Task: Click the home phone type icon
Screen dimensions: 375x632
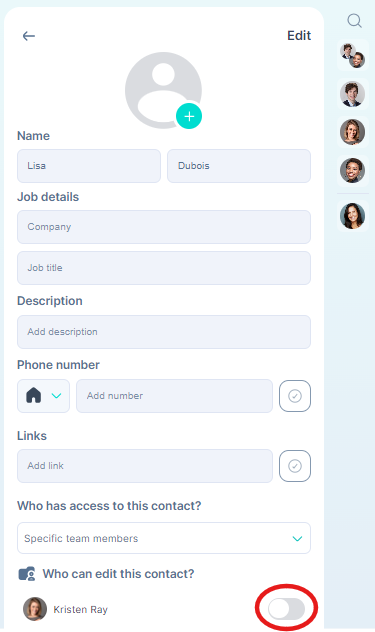Action: [34, 395]
